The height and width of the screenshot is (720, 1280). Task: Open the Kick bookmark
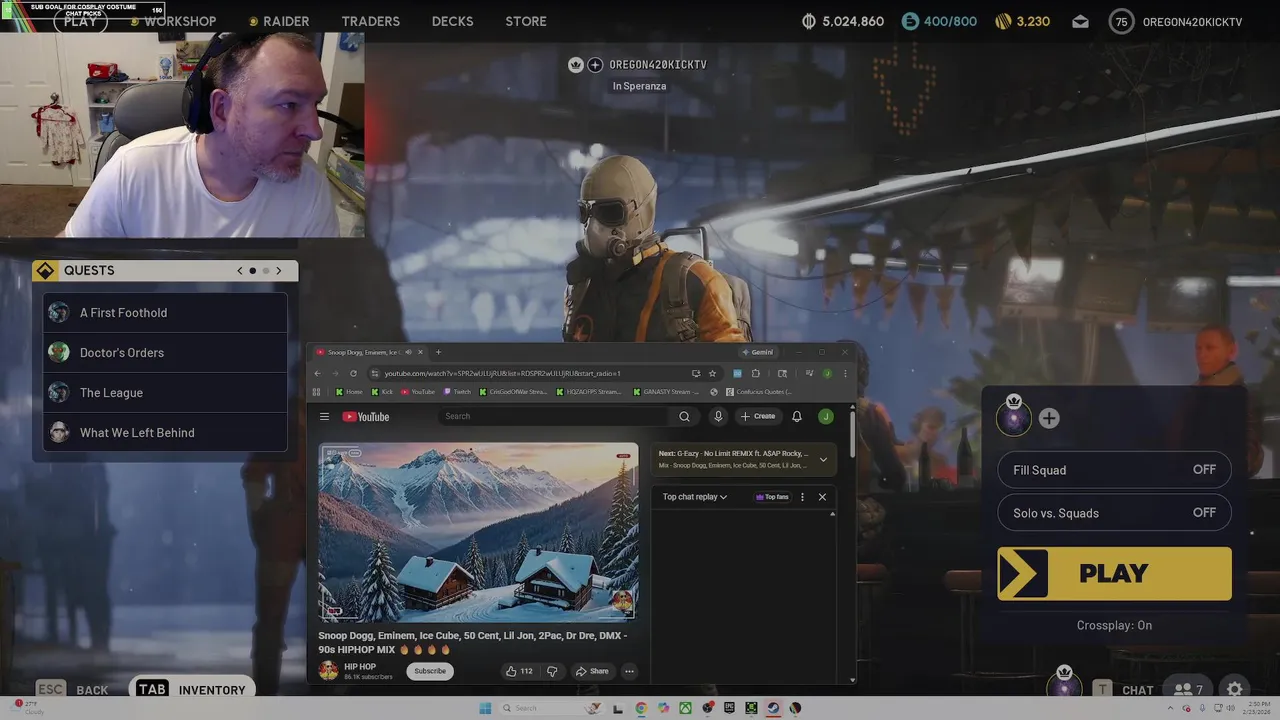point(382,392)
